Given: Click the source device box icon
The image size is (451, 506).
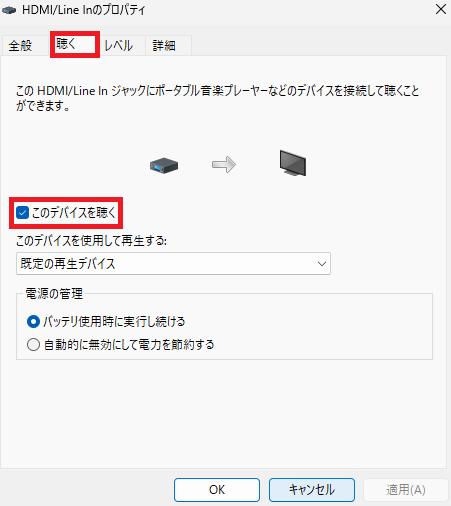Looking at the screenshot, I should [164, 165].
